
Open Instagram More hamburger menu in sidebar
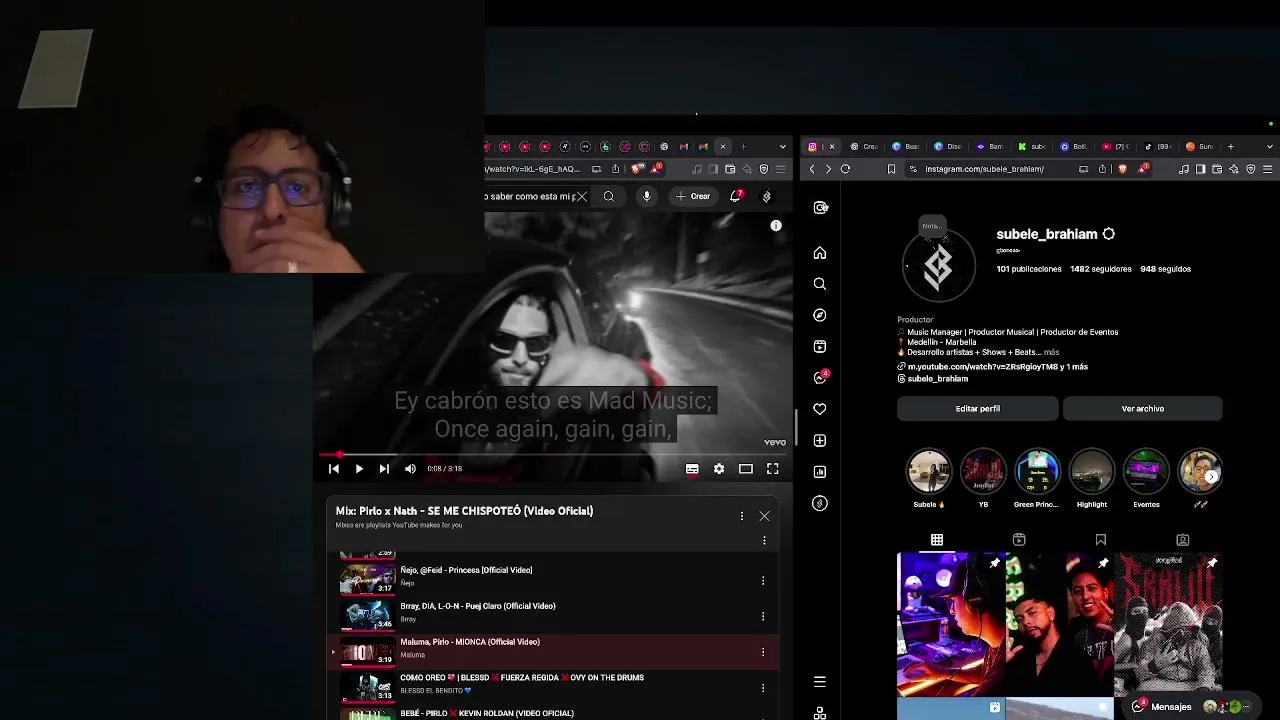[x=820, y=681]
